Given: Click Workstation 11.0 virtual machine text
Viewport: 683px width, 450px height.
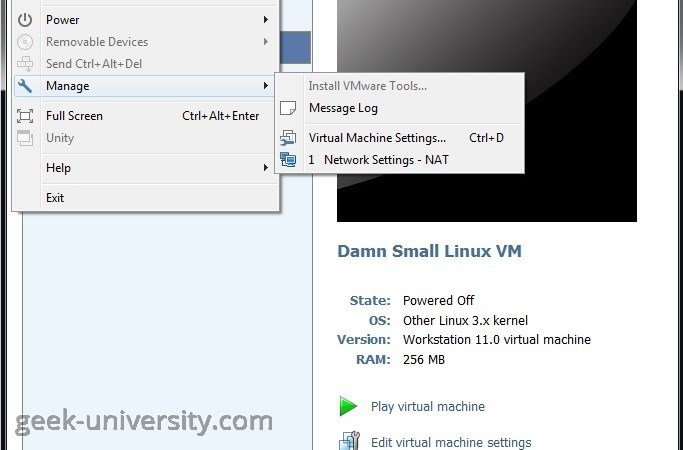Looking at the screenshot, I should (x=497, y=339).
